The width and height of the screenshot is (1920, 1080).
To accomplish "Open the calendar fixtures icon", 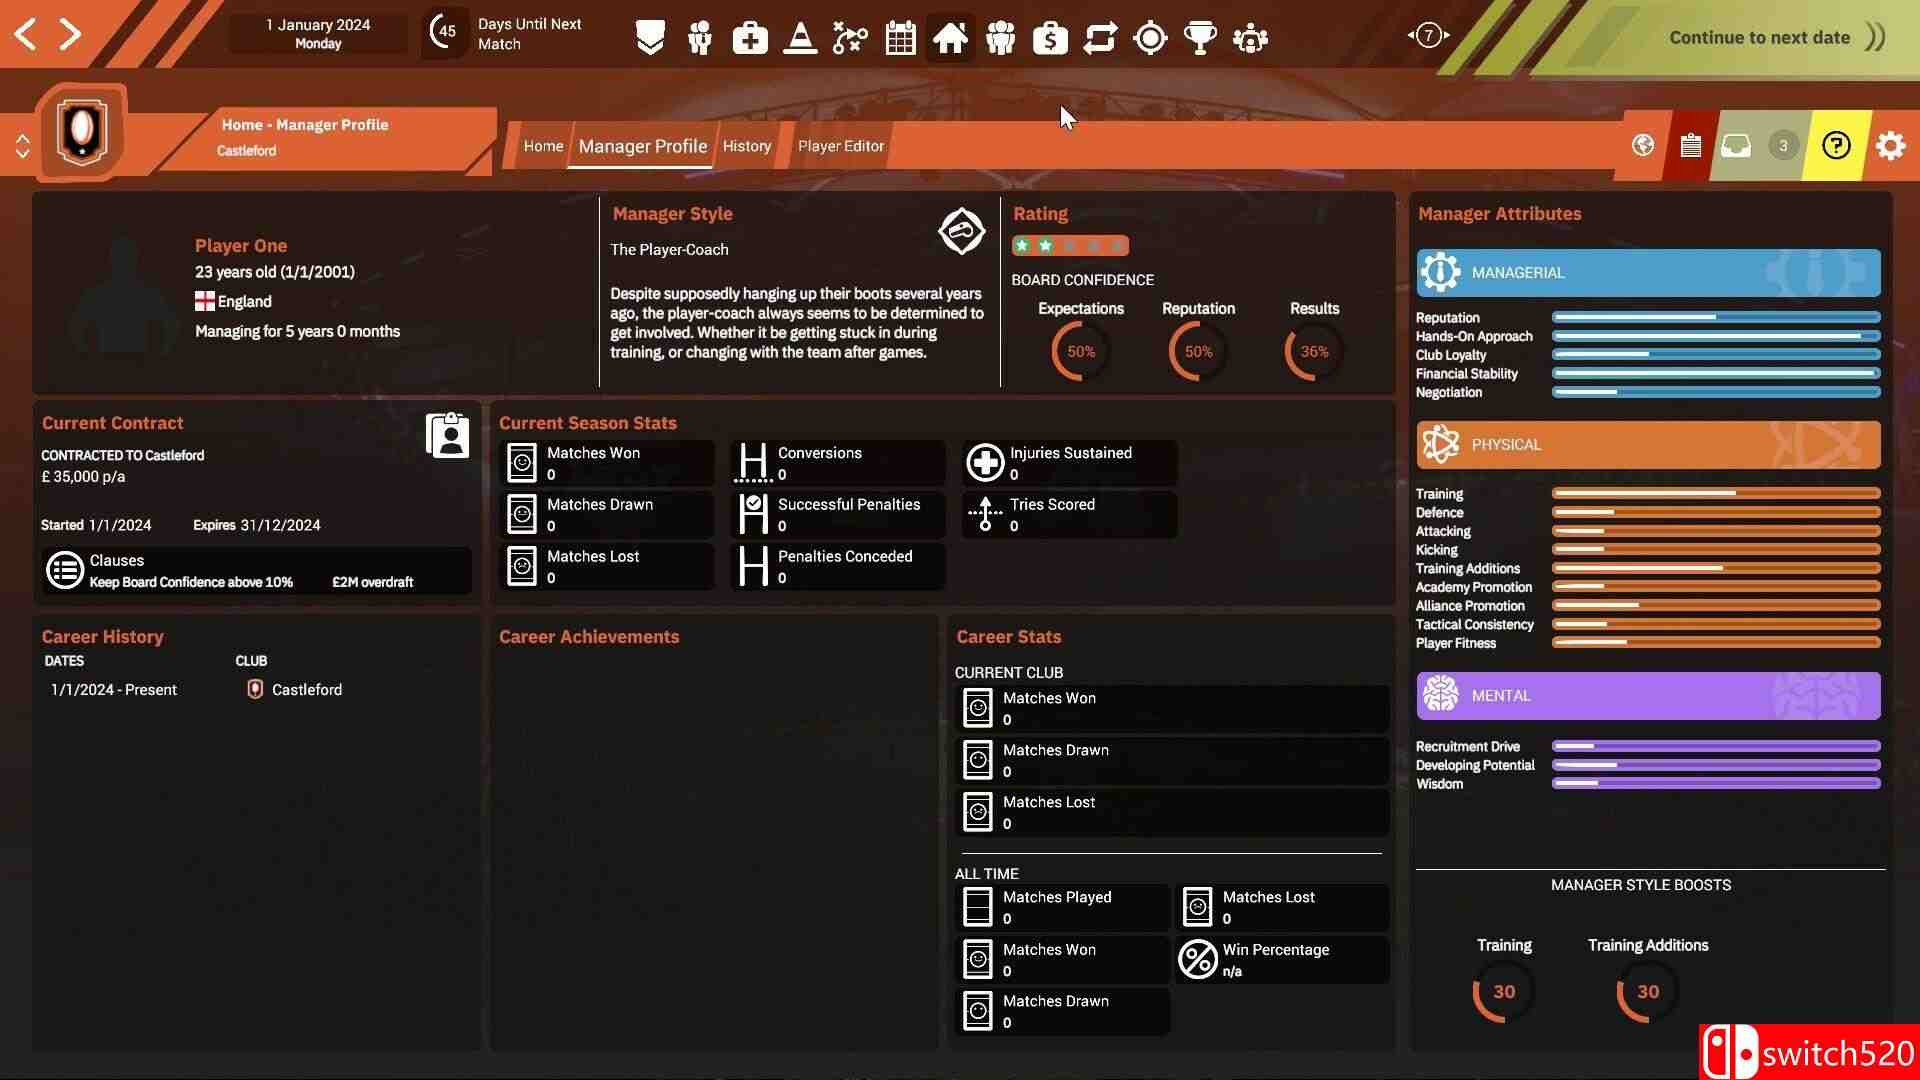I will click(x=900, y=38).
